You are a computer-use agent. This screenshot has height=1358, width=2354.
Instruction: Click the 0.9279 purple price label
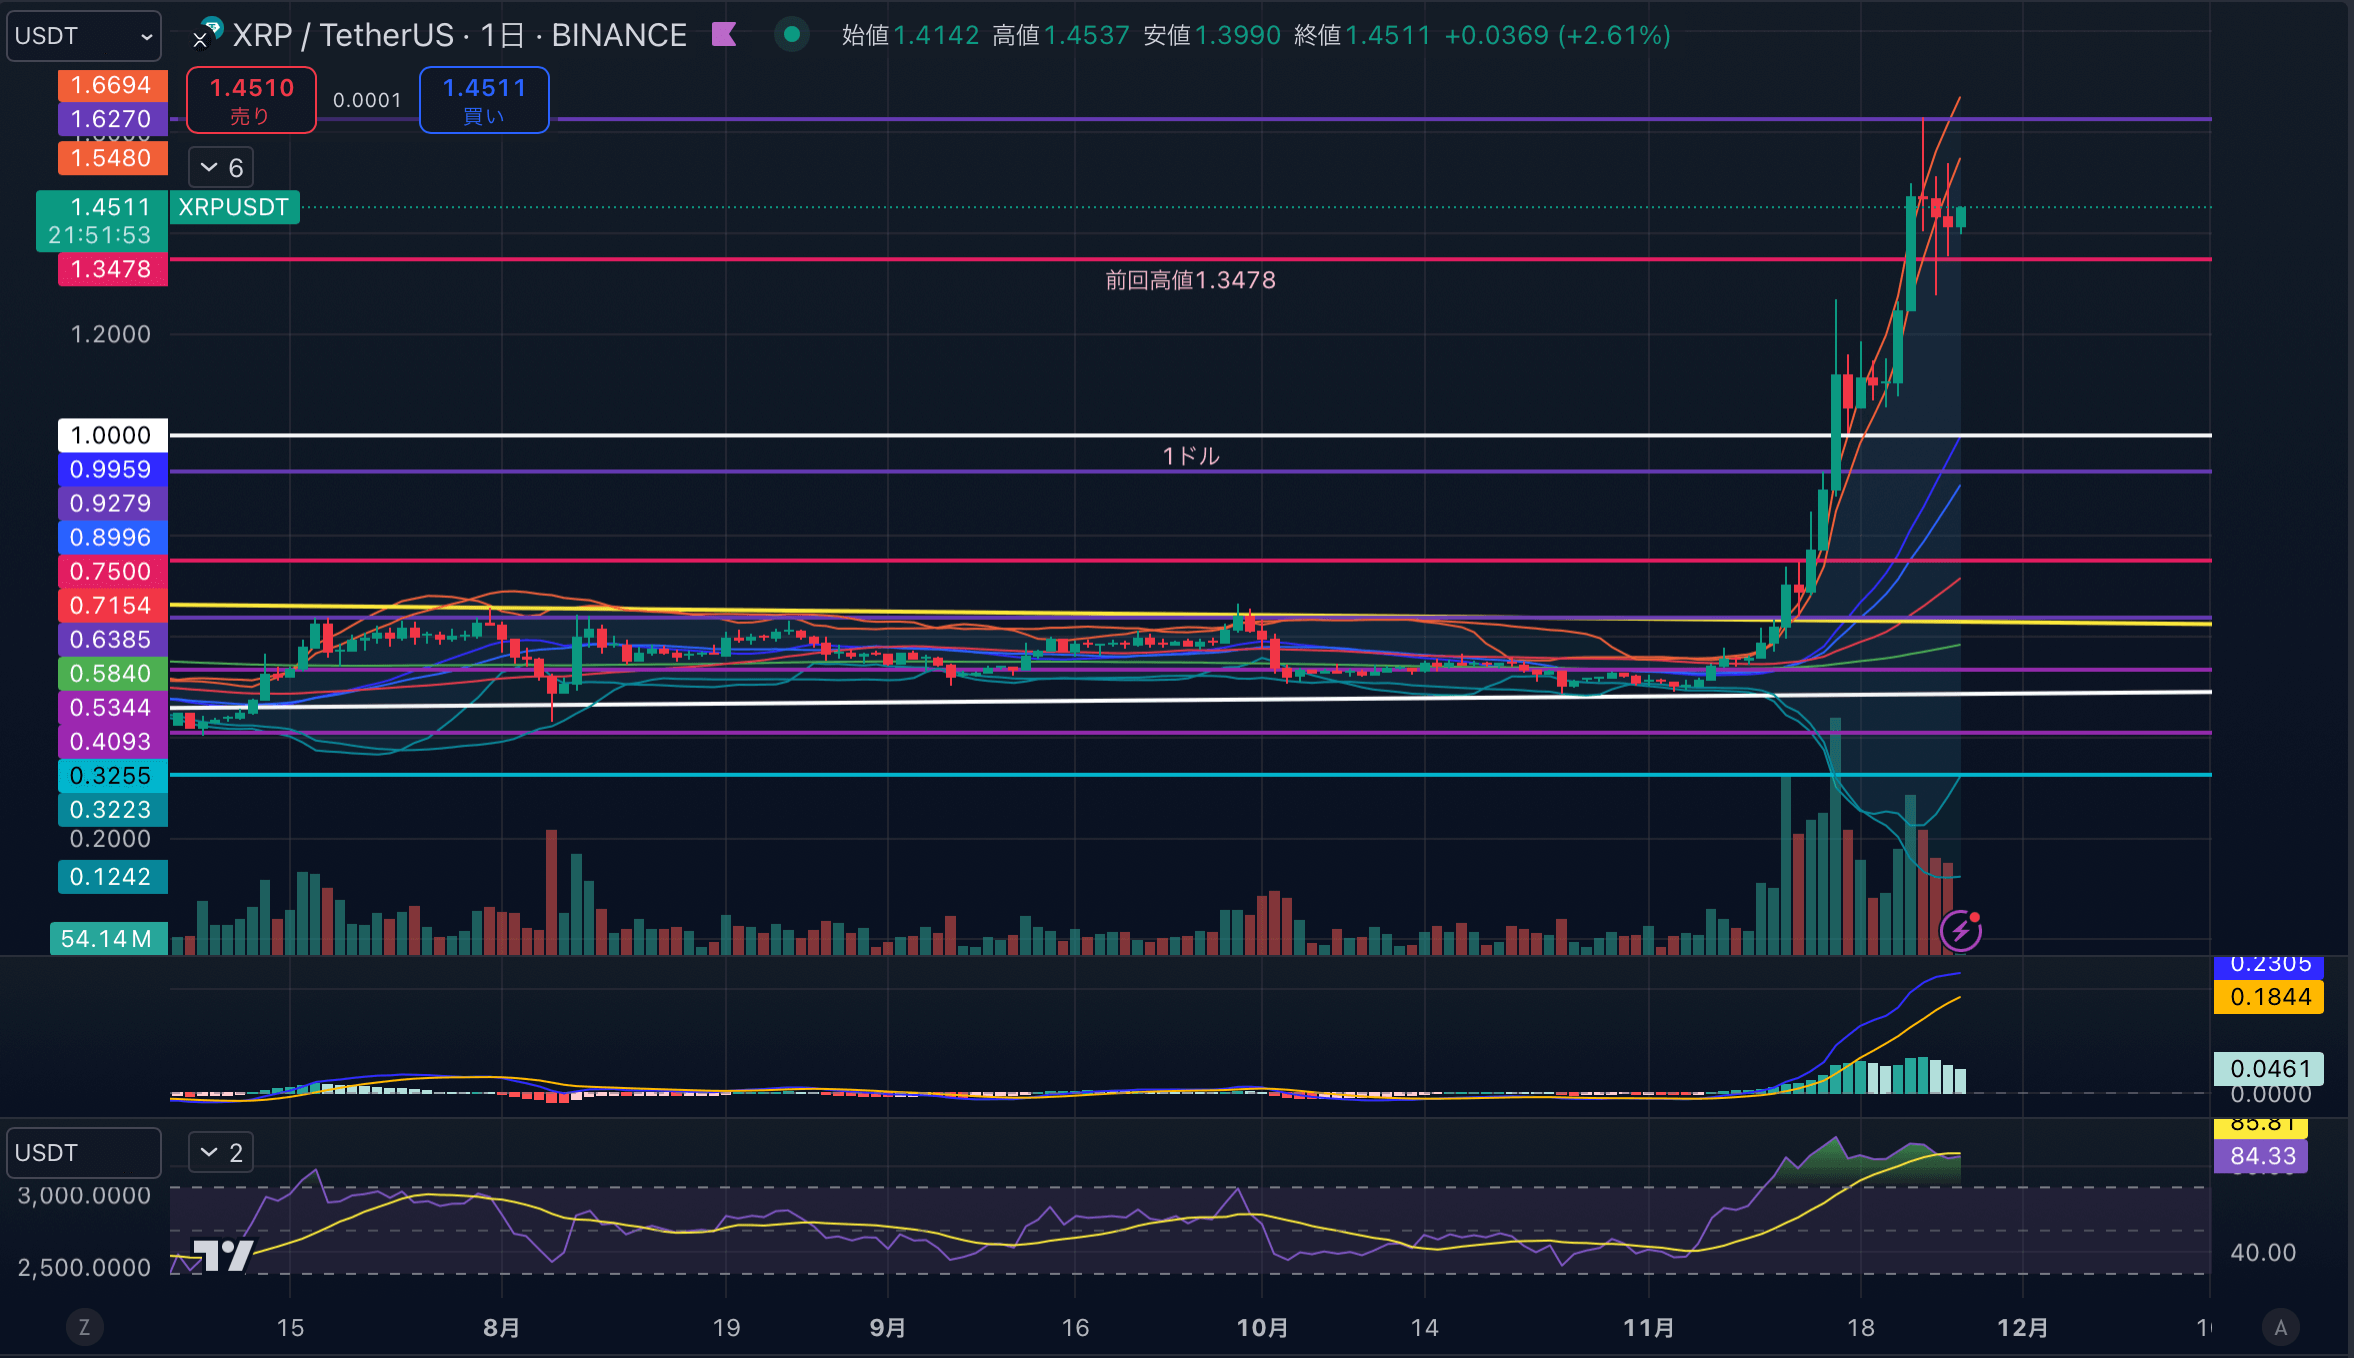click(112, 503)
